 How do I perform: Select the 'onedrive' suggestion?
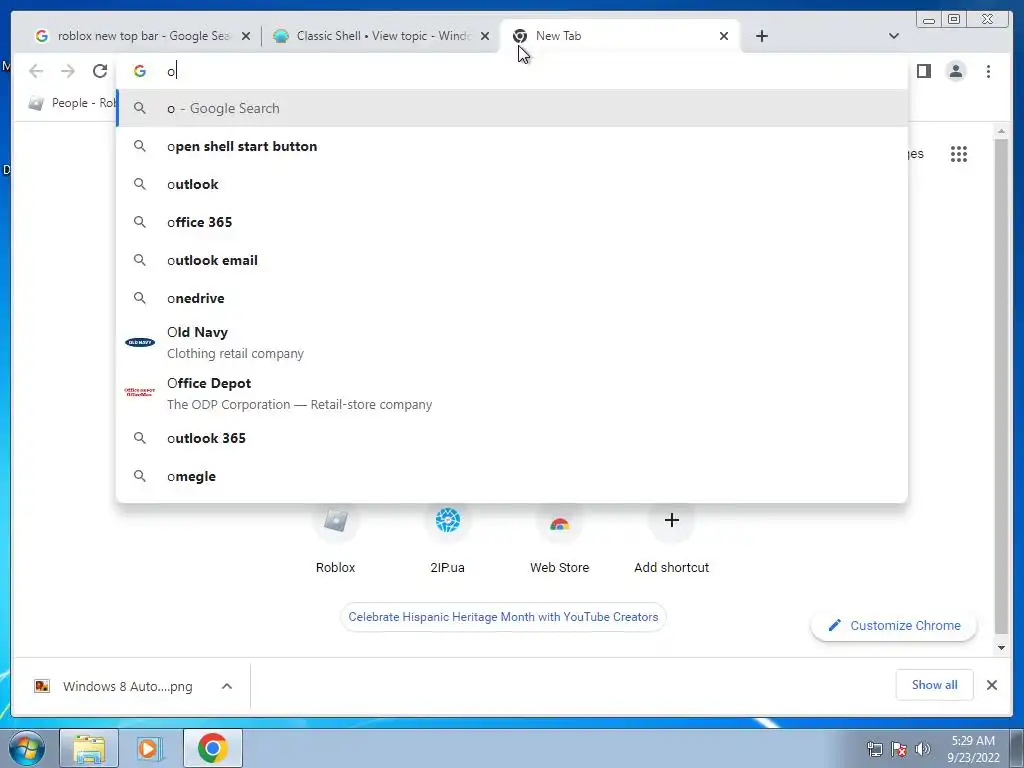click(511, 298)
